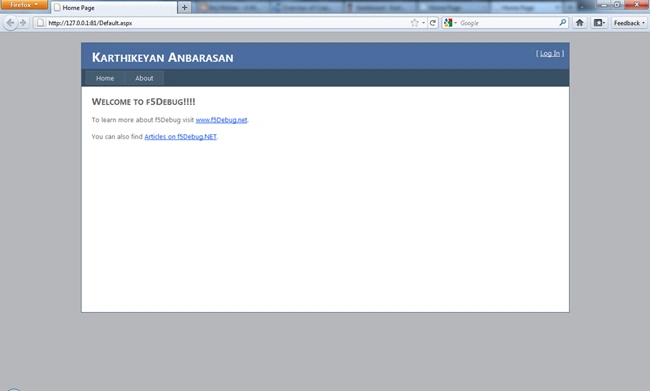The width and height of the screenshot is (650, 391).
Task: Open the About menu item
Action: (x=144, y=78)
